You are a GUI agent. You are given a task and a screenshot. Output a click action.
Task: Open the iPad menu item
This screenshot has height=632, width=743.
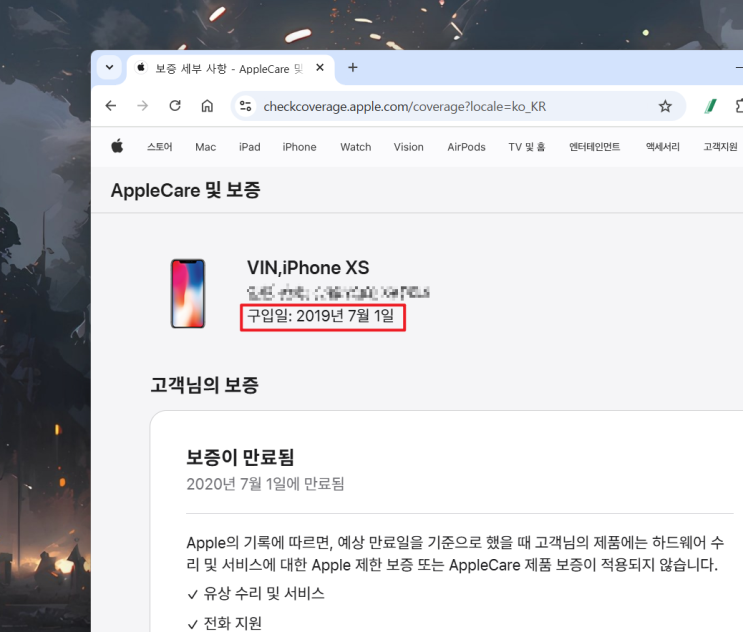click(x=250, y=147)
